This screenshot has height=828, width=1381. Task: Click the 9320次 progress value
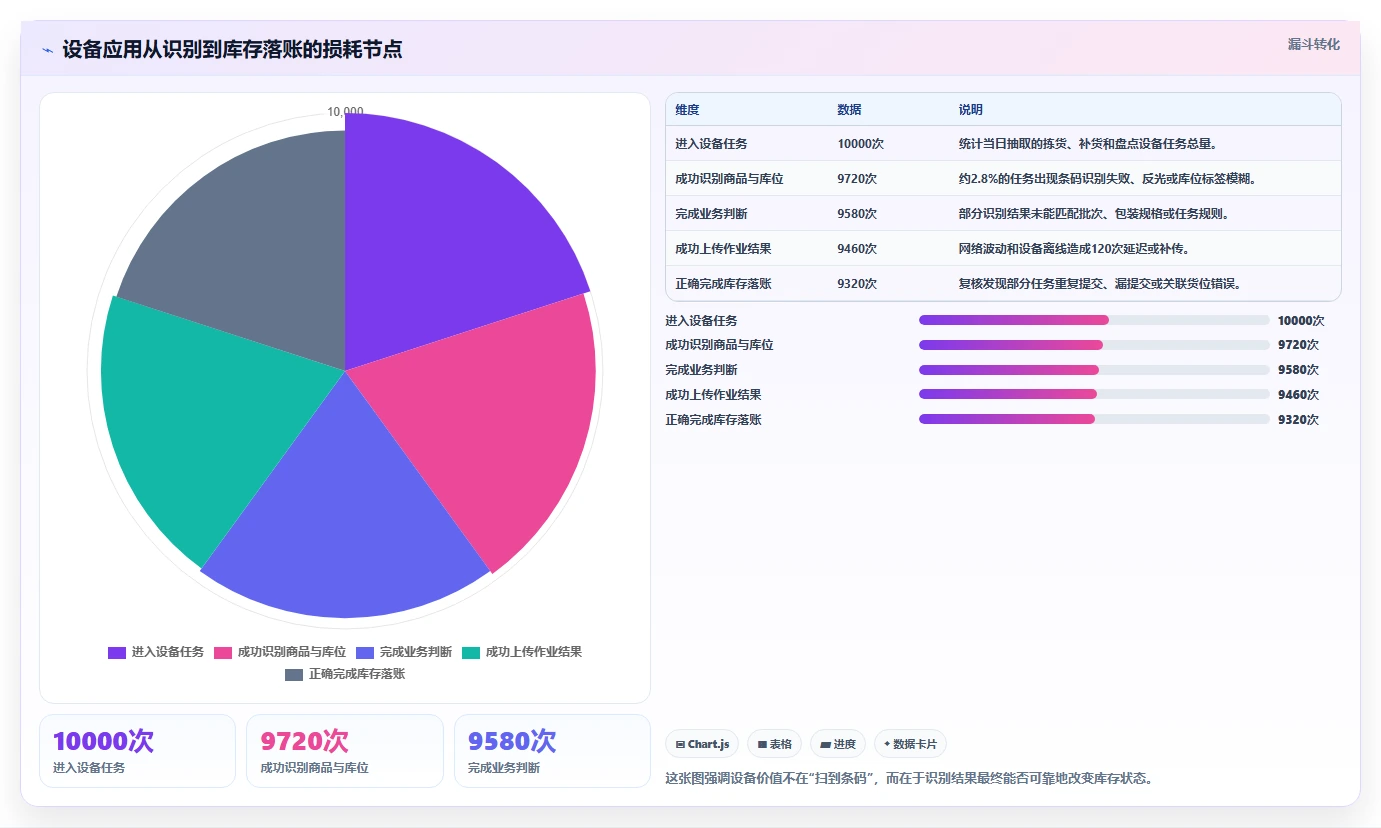click(x=1298, y=420)
